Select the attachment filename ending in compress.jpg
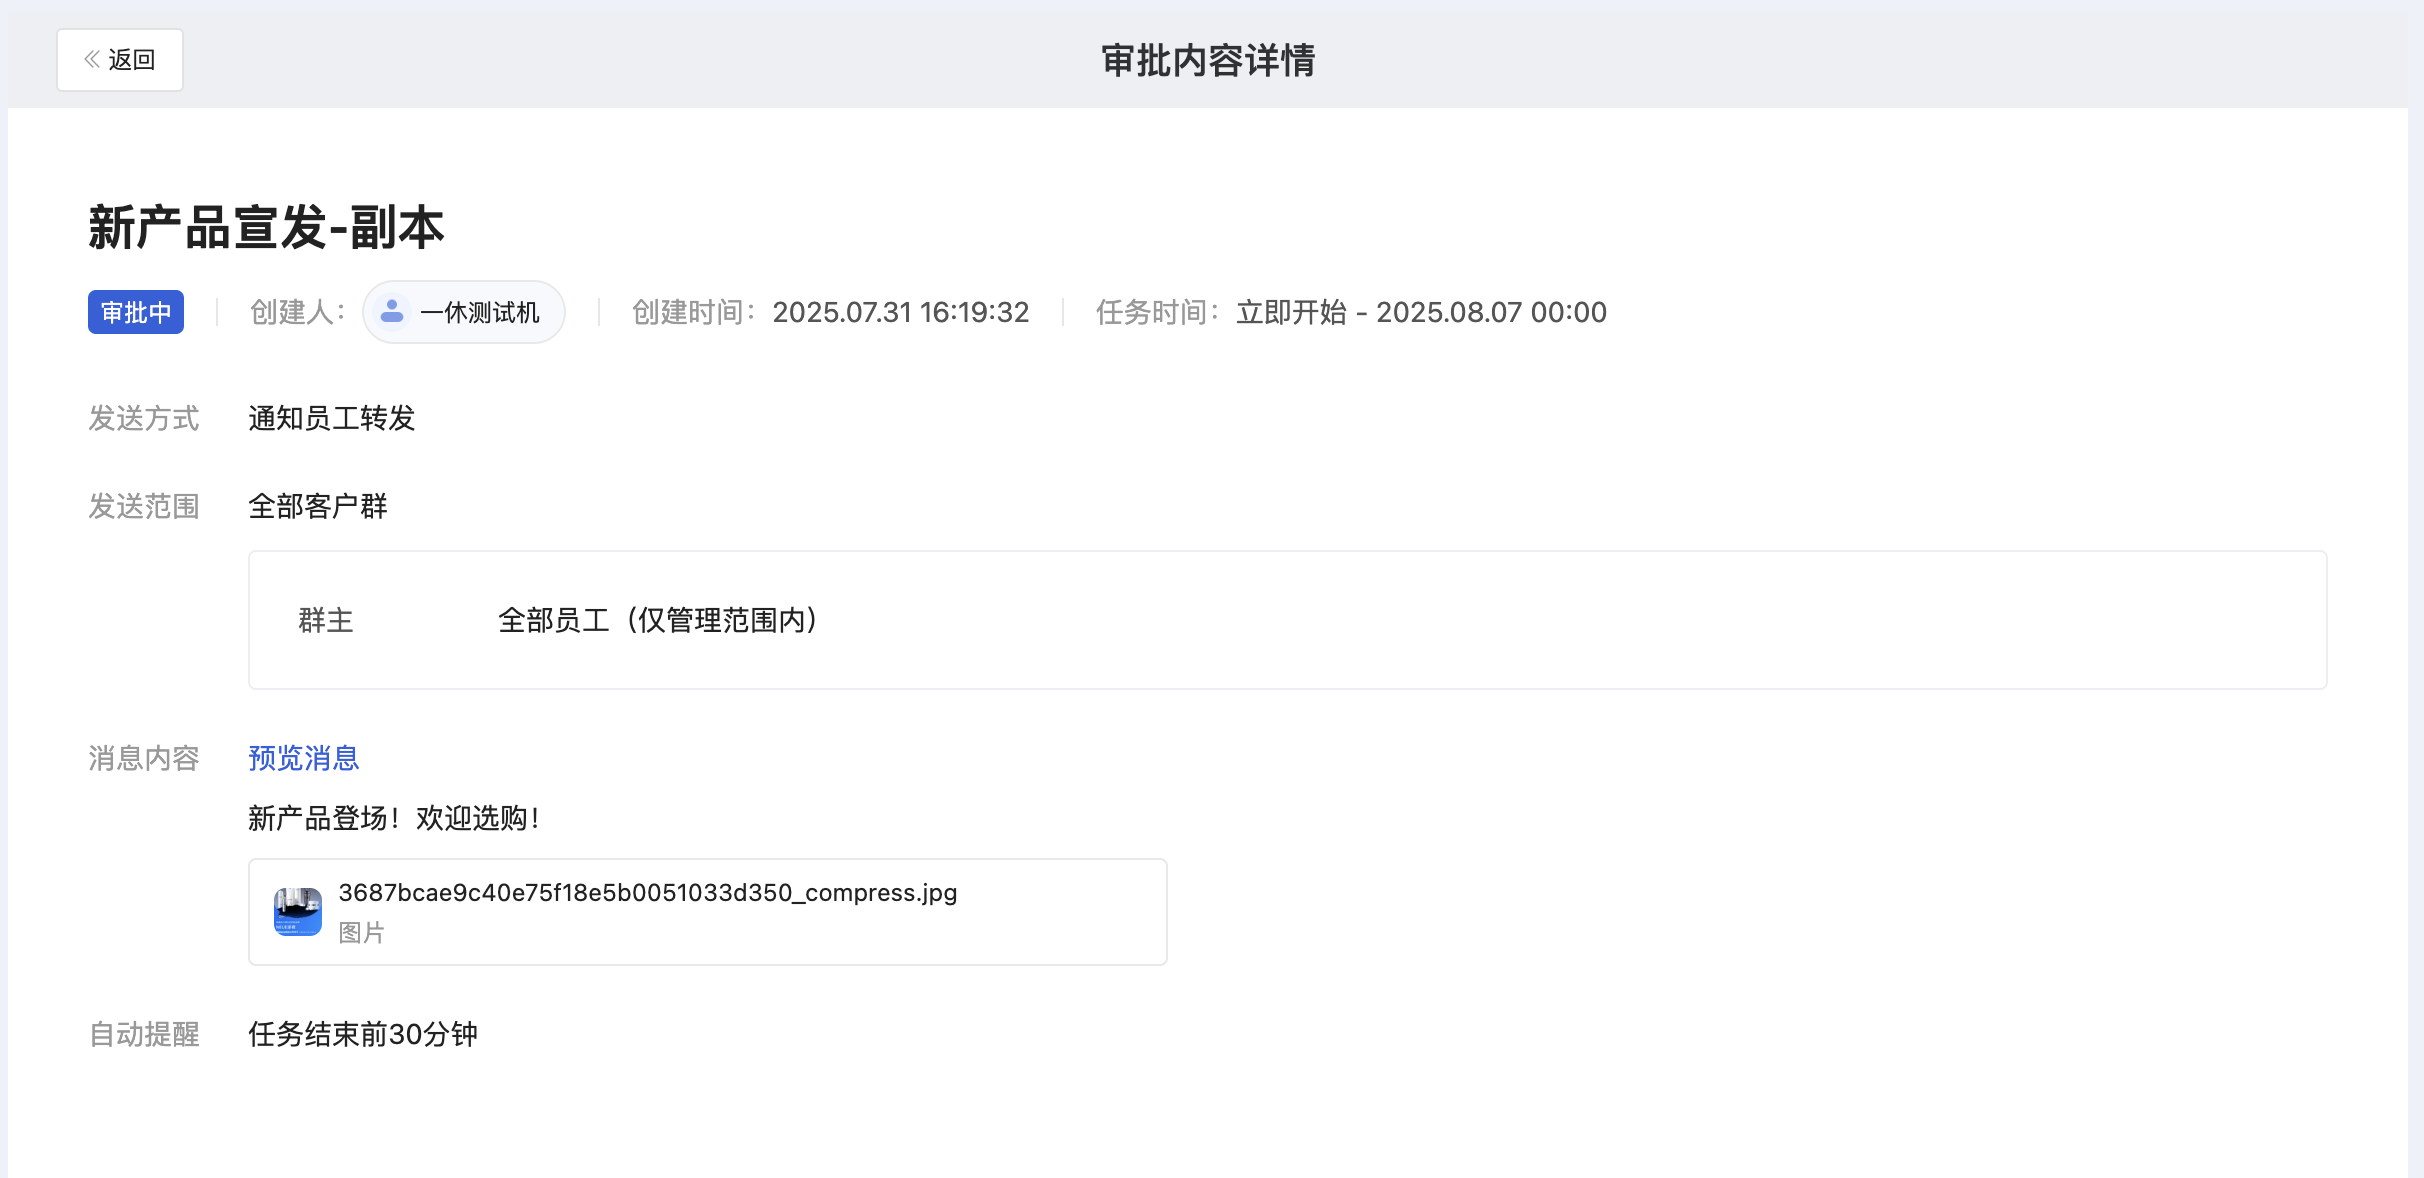The width and height of the screenshot is (2424, 1178). (648, 892)
